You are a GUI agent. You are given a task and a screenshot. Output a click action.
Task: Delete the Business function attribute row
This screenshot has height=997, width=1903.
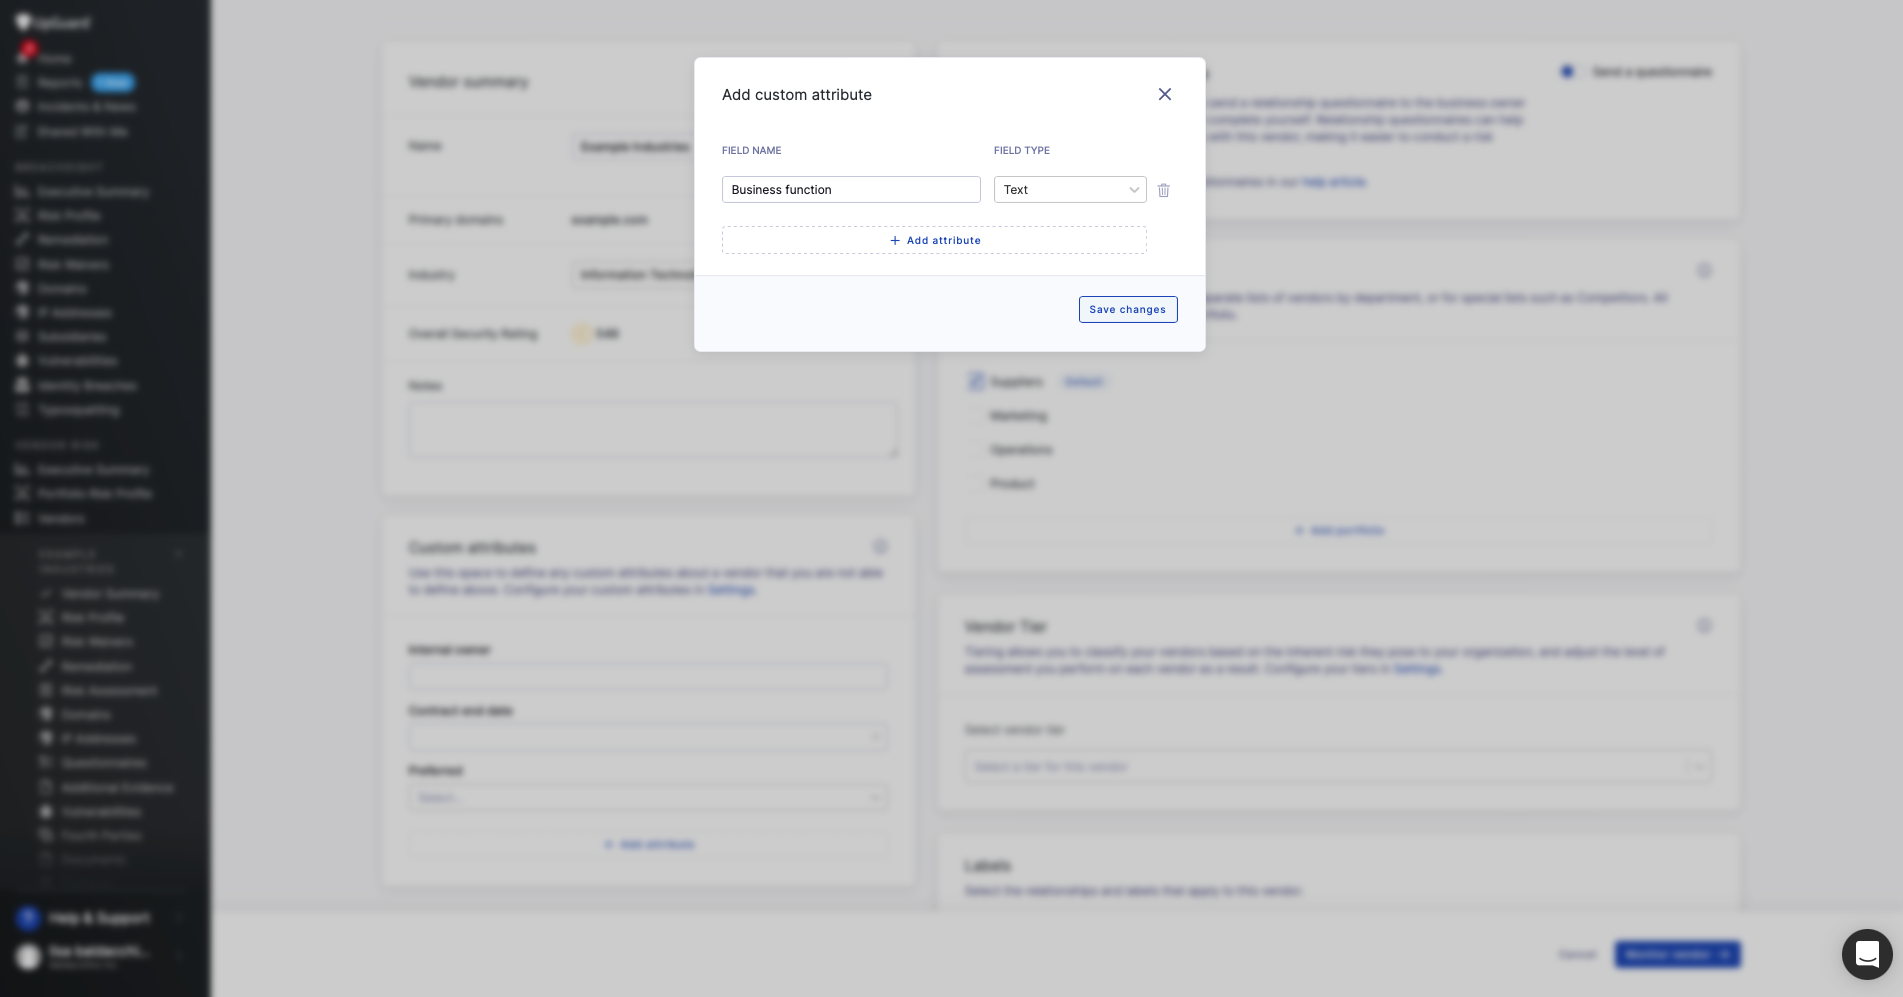click(1164, 190)
